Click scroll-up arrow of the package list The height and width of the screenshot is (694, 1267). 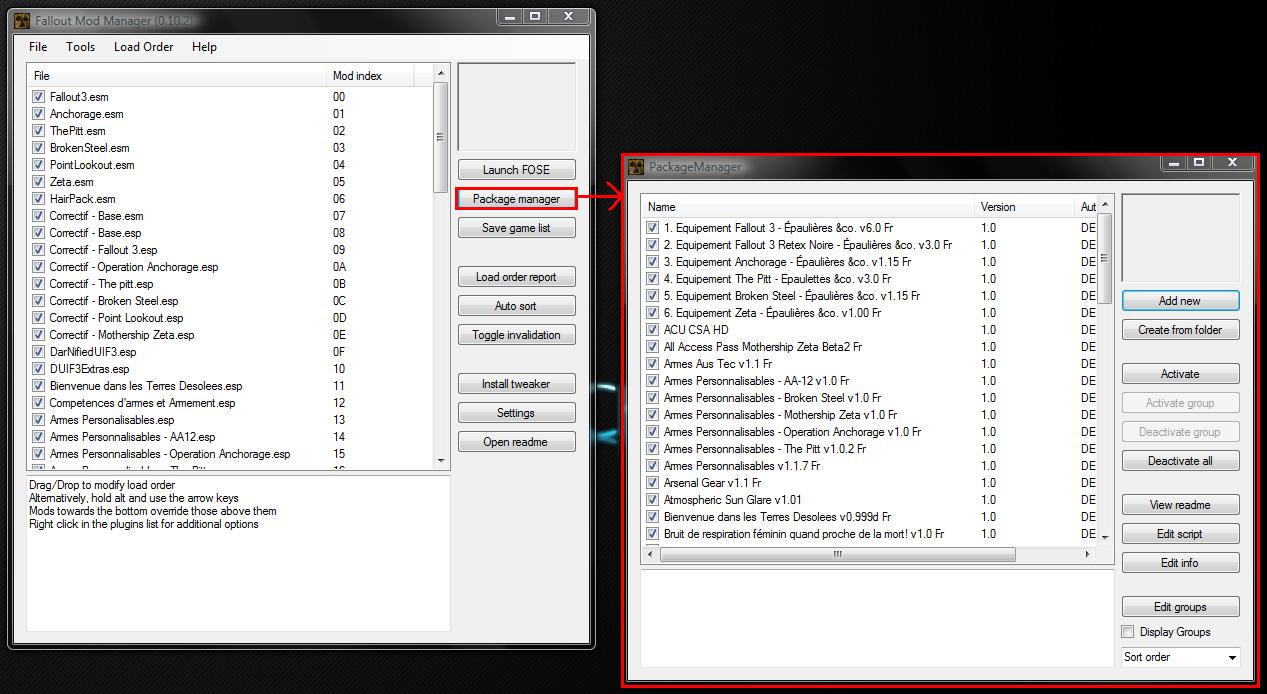click(x=1105, y=206)
